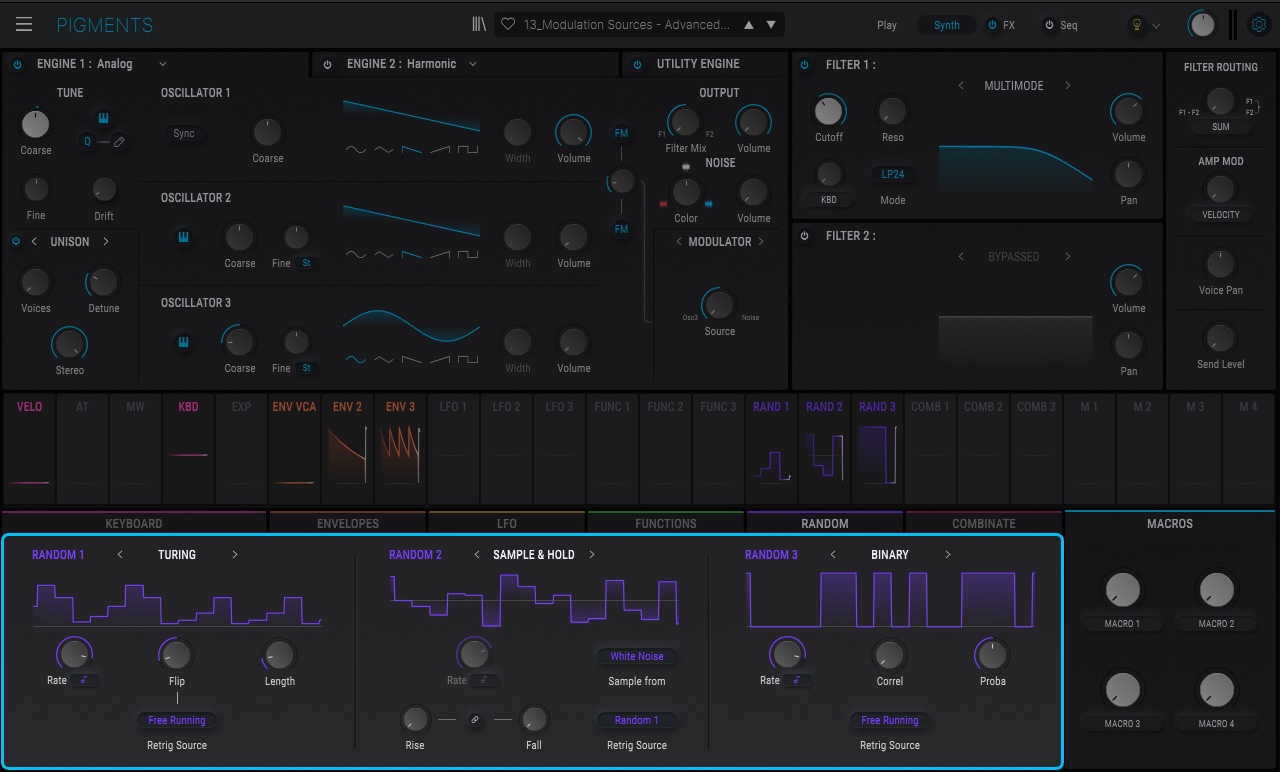
Task: Select the RAND 2 modulation source slot
Action: pyautogui.click(x=825, y=448)
